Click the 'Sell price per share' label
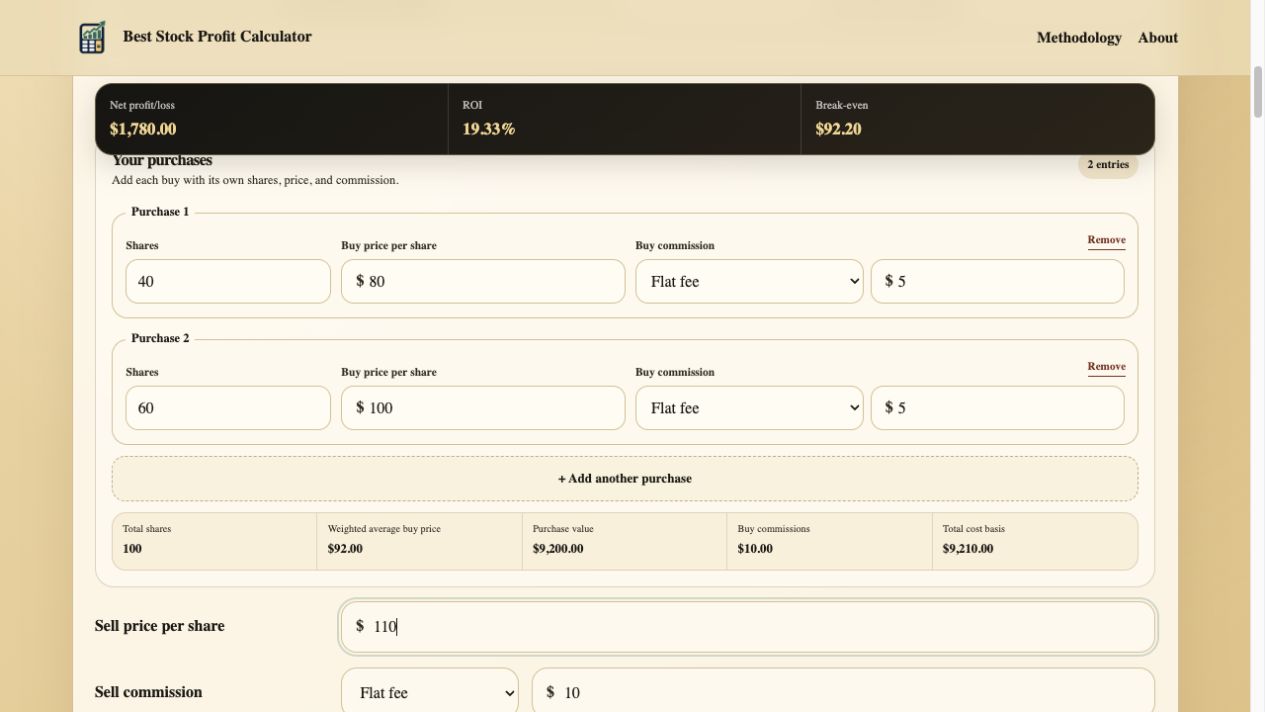The image size is (1265, 712). (160, 626)
